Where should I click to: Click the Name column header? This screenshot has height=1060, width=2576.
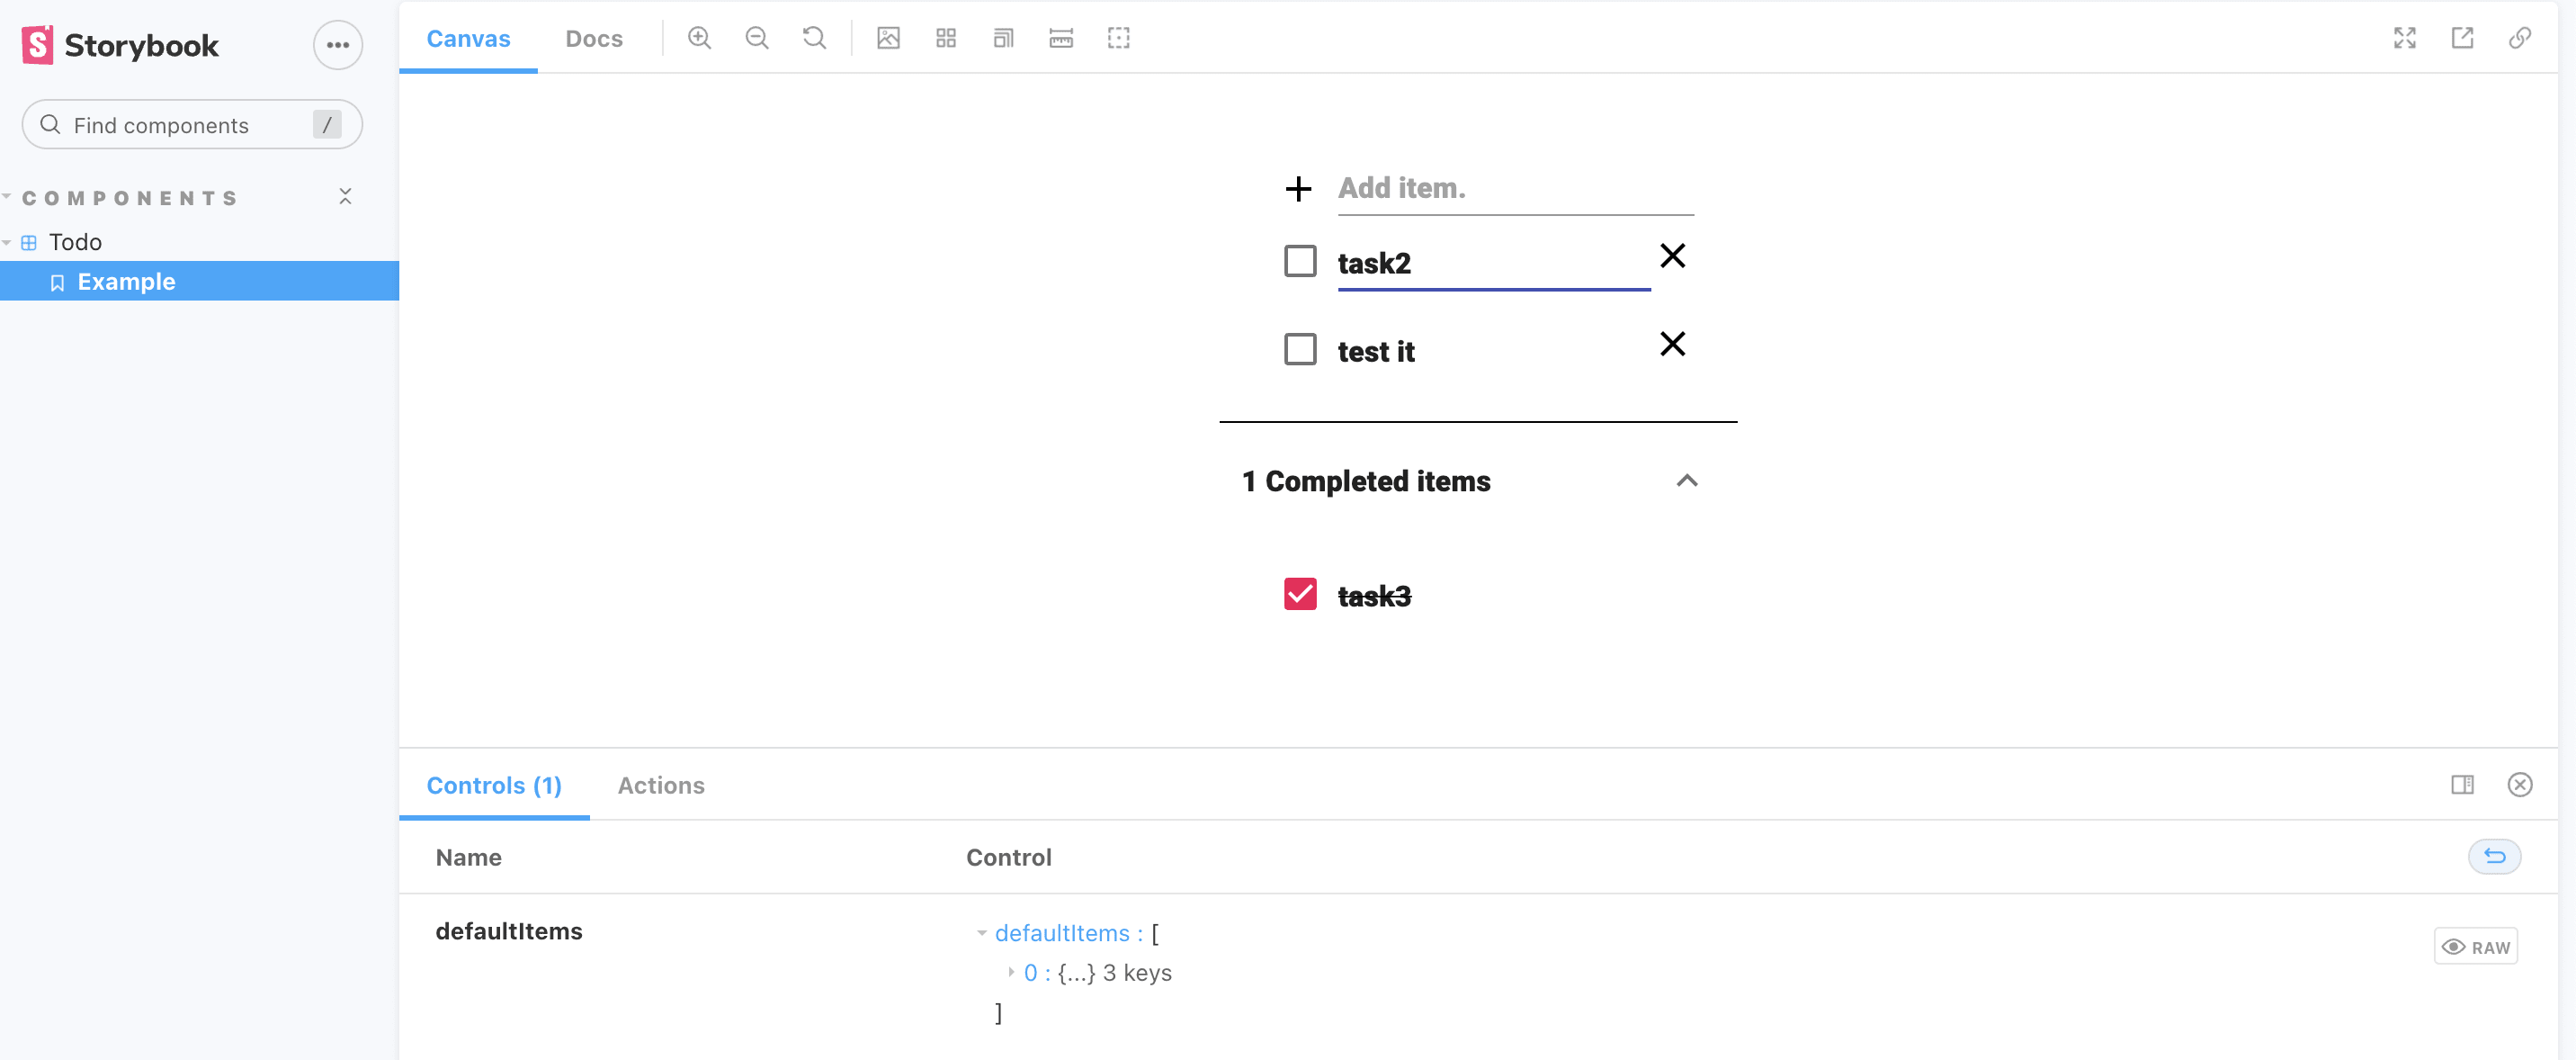(x=468, y=857)
